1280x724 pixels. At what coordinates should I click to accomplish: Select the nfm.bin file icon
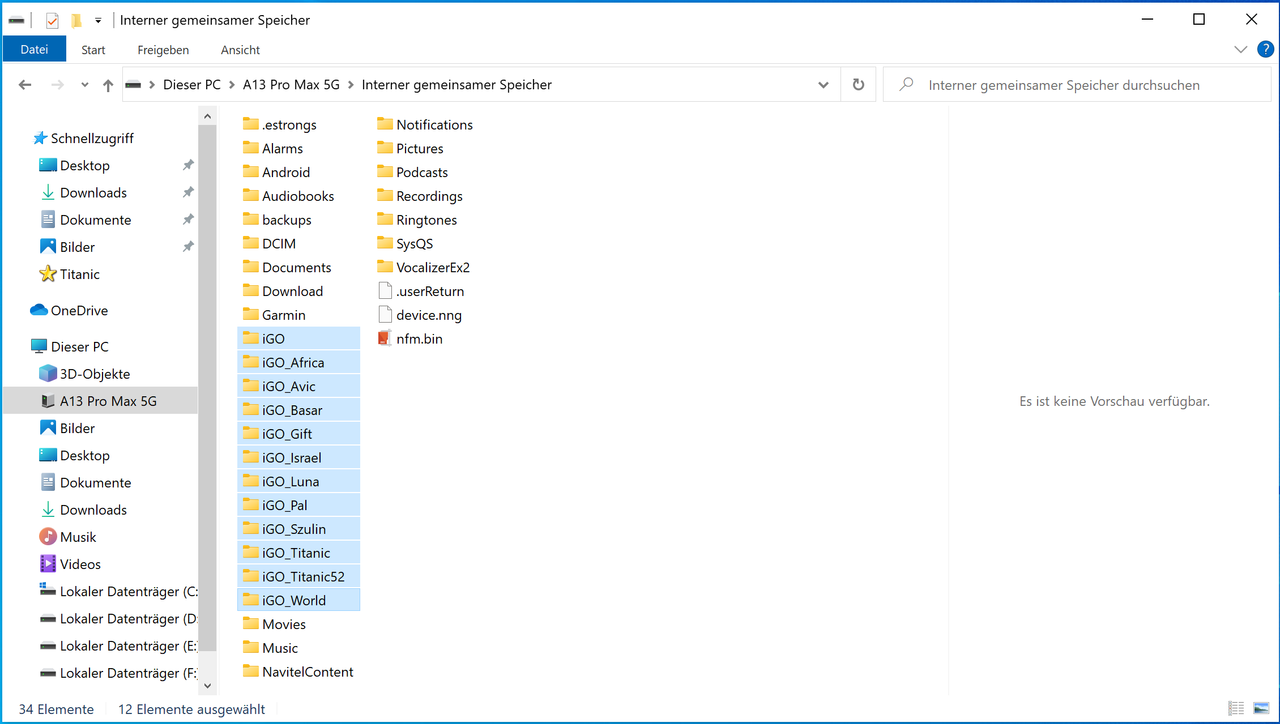[x=385, y=338]
